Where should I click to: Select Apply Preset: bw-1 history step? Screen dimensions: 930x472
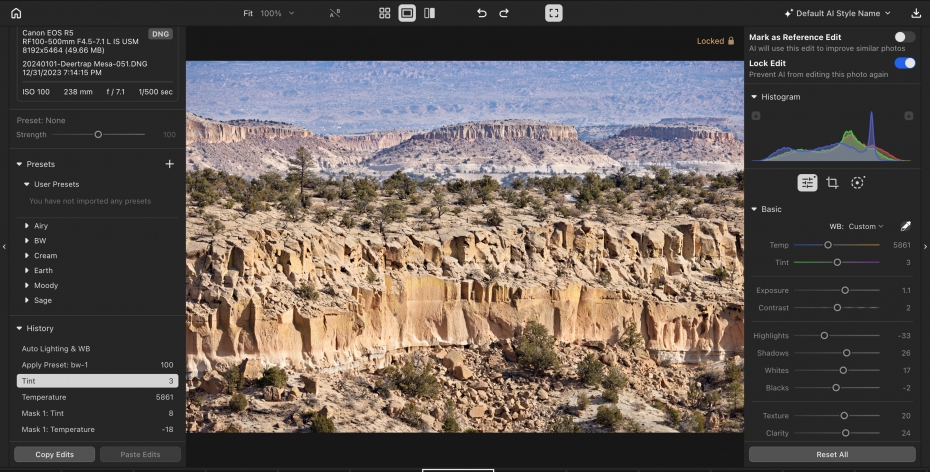(x=97, y=365)
